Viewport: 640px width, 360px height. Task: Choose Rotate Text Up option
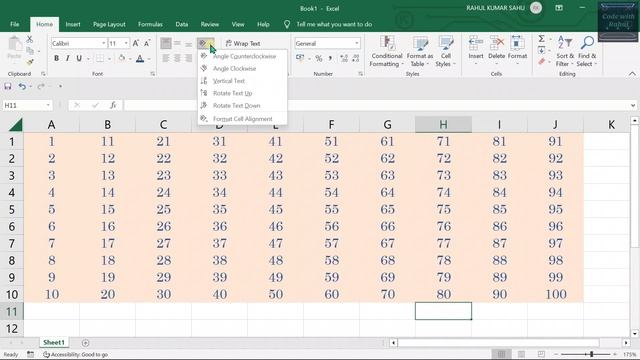point(242,93)
